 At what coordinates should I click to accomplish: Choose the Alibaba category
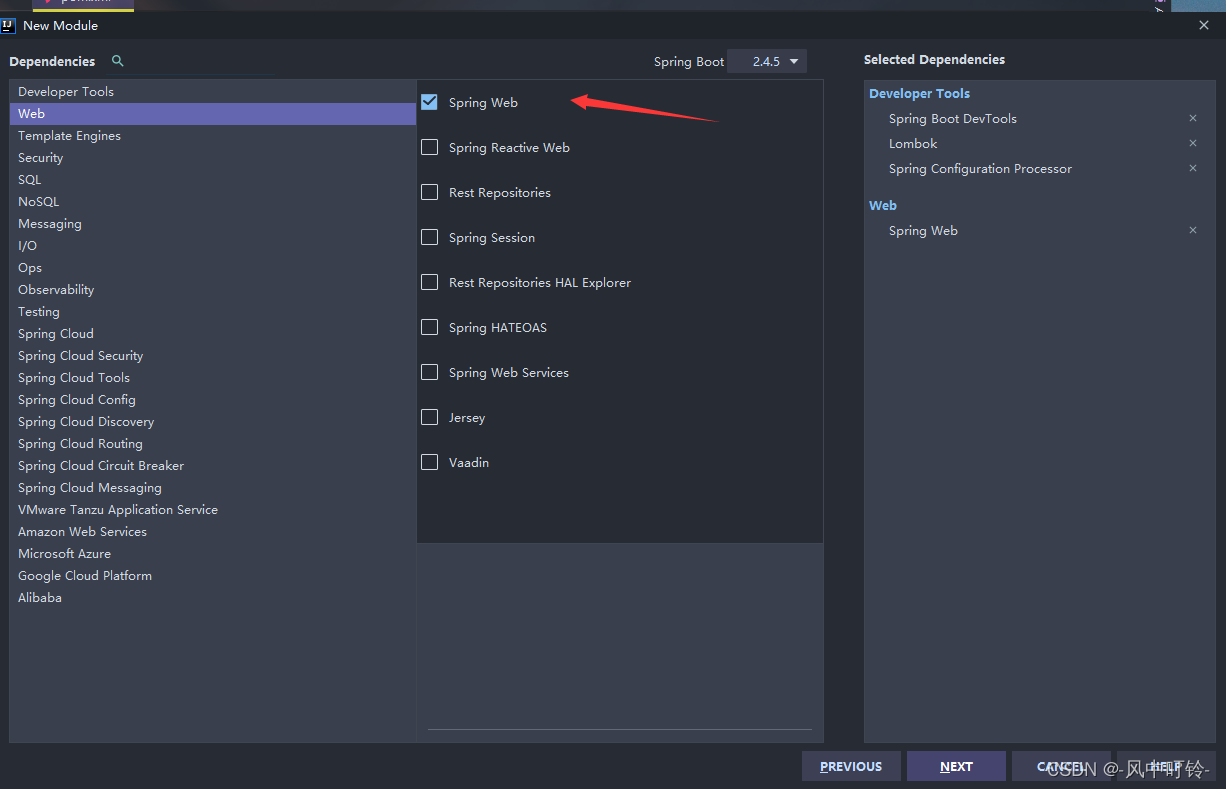(x=213, y=597)
